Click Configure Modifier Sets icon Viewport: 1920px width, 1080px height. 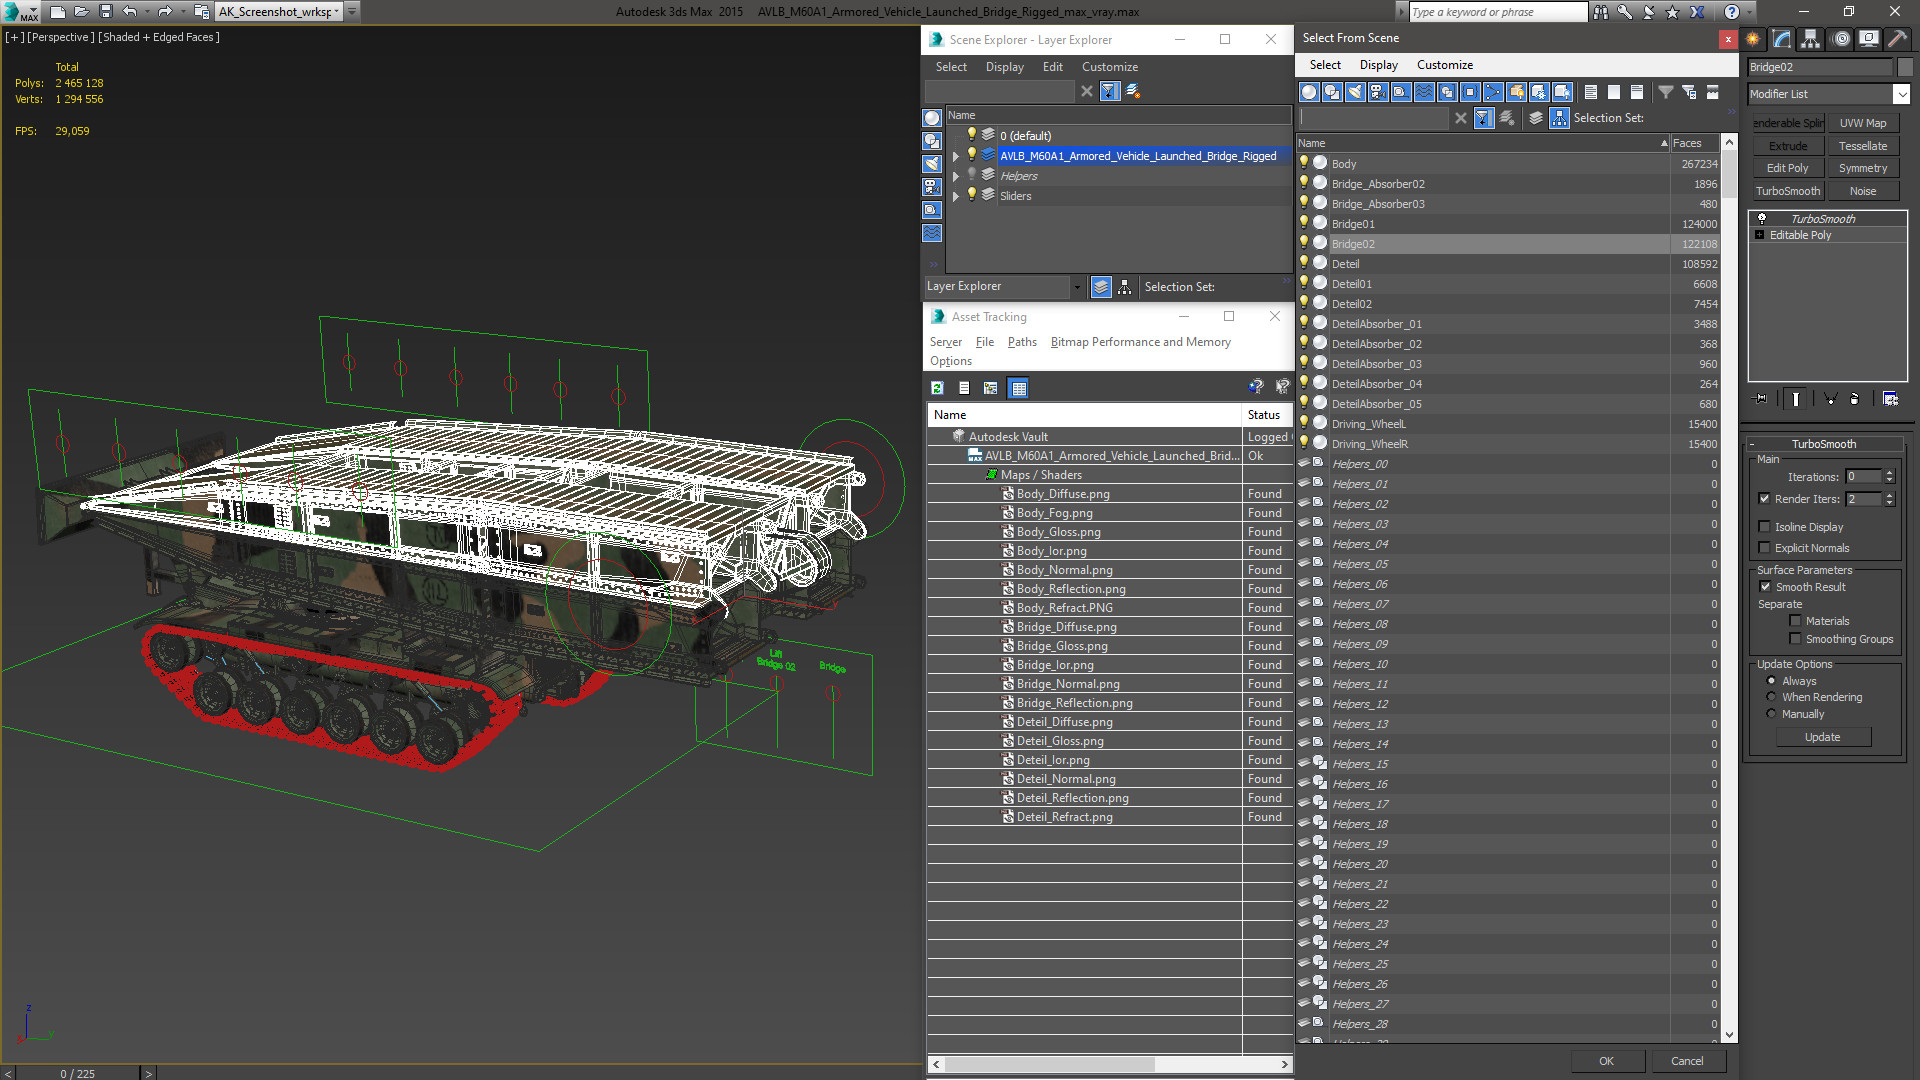[x=1890, y=398]
